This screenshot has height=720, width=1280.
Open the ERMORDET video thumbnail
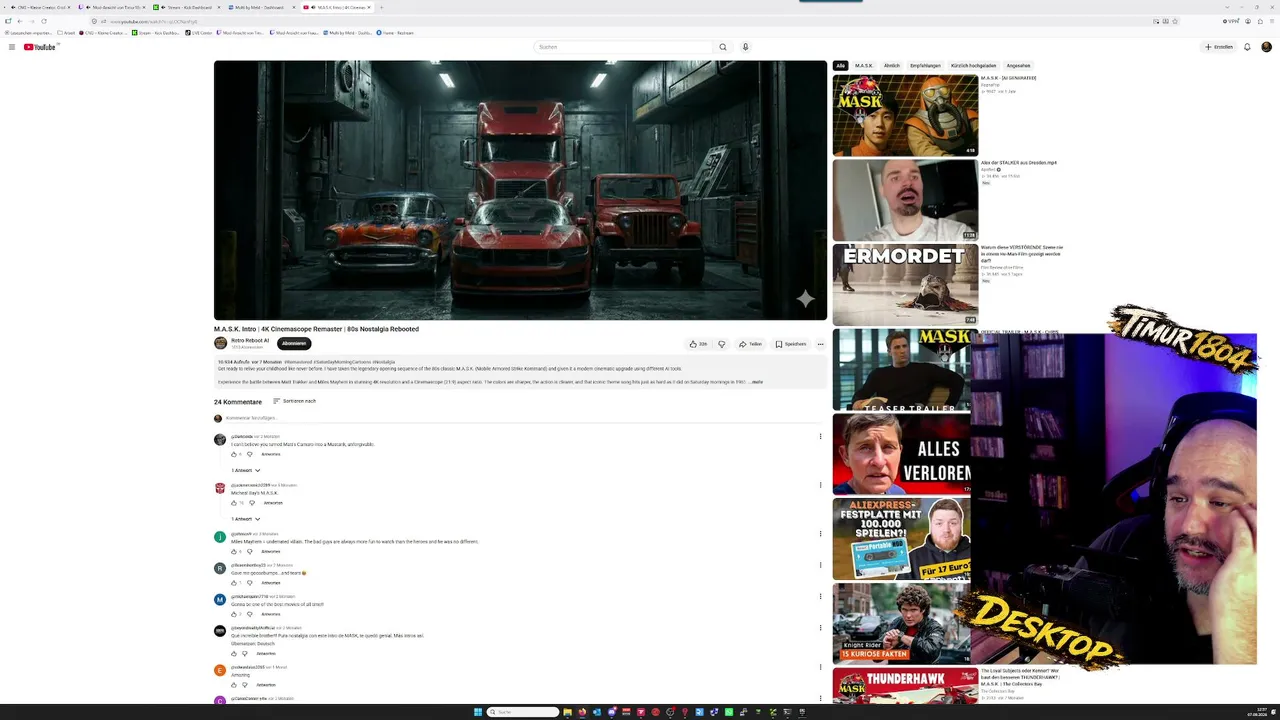coord(905,284)
